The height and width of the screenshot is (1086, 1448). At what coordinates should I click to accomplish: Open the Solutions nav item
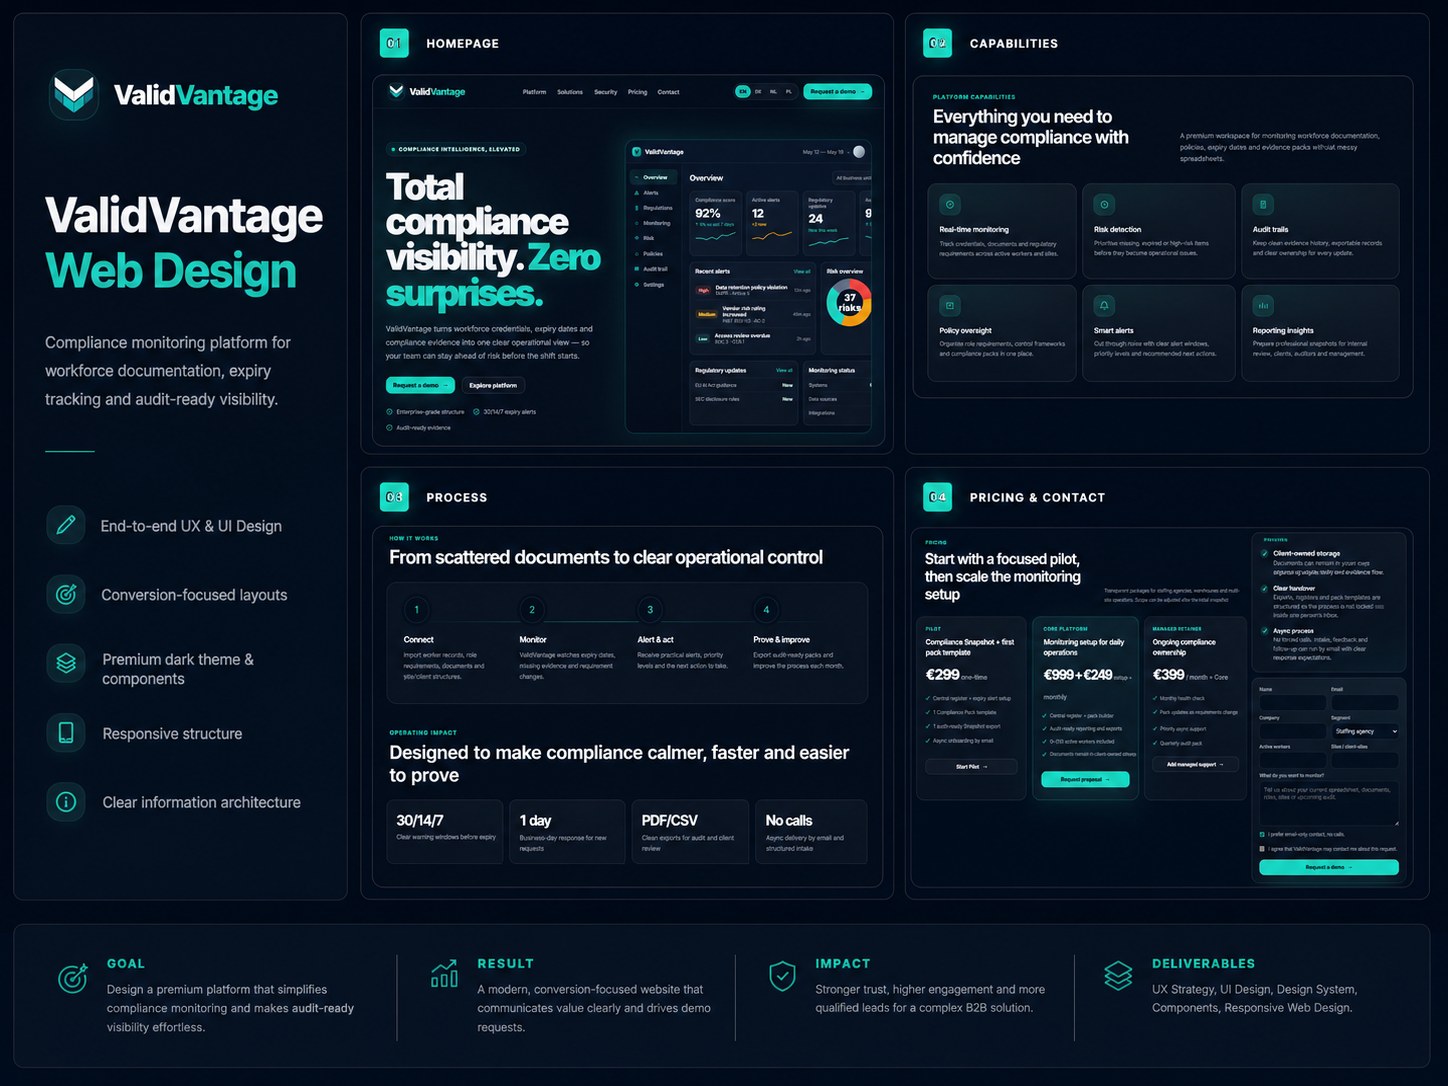pos(570,92)
